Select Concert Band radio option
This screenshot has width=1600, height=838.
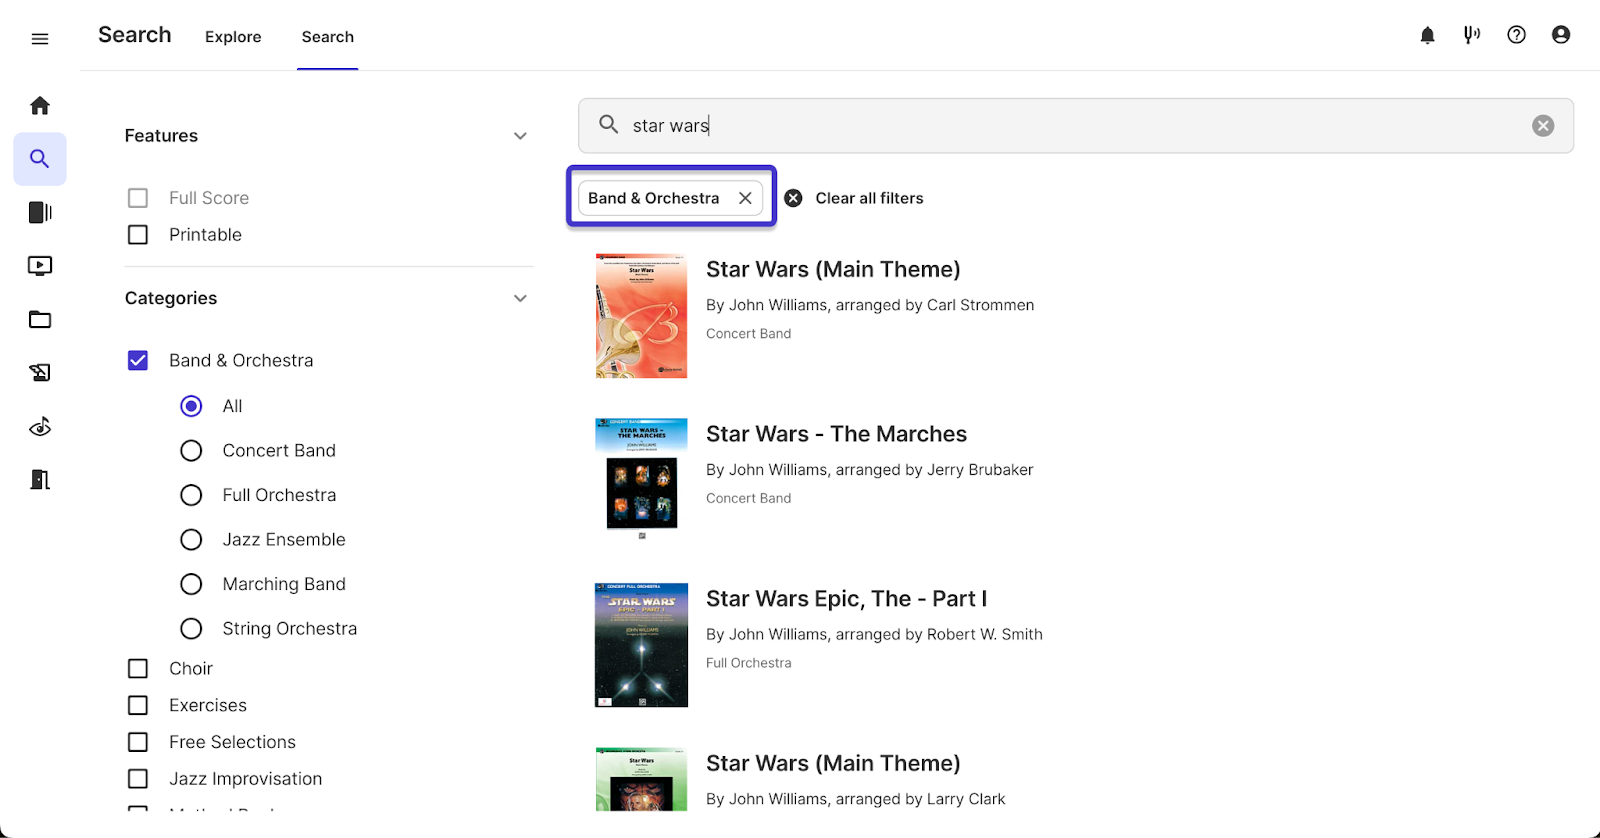pos(191,451)
